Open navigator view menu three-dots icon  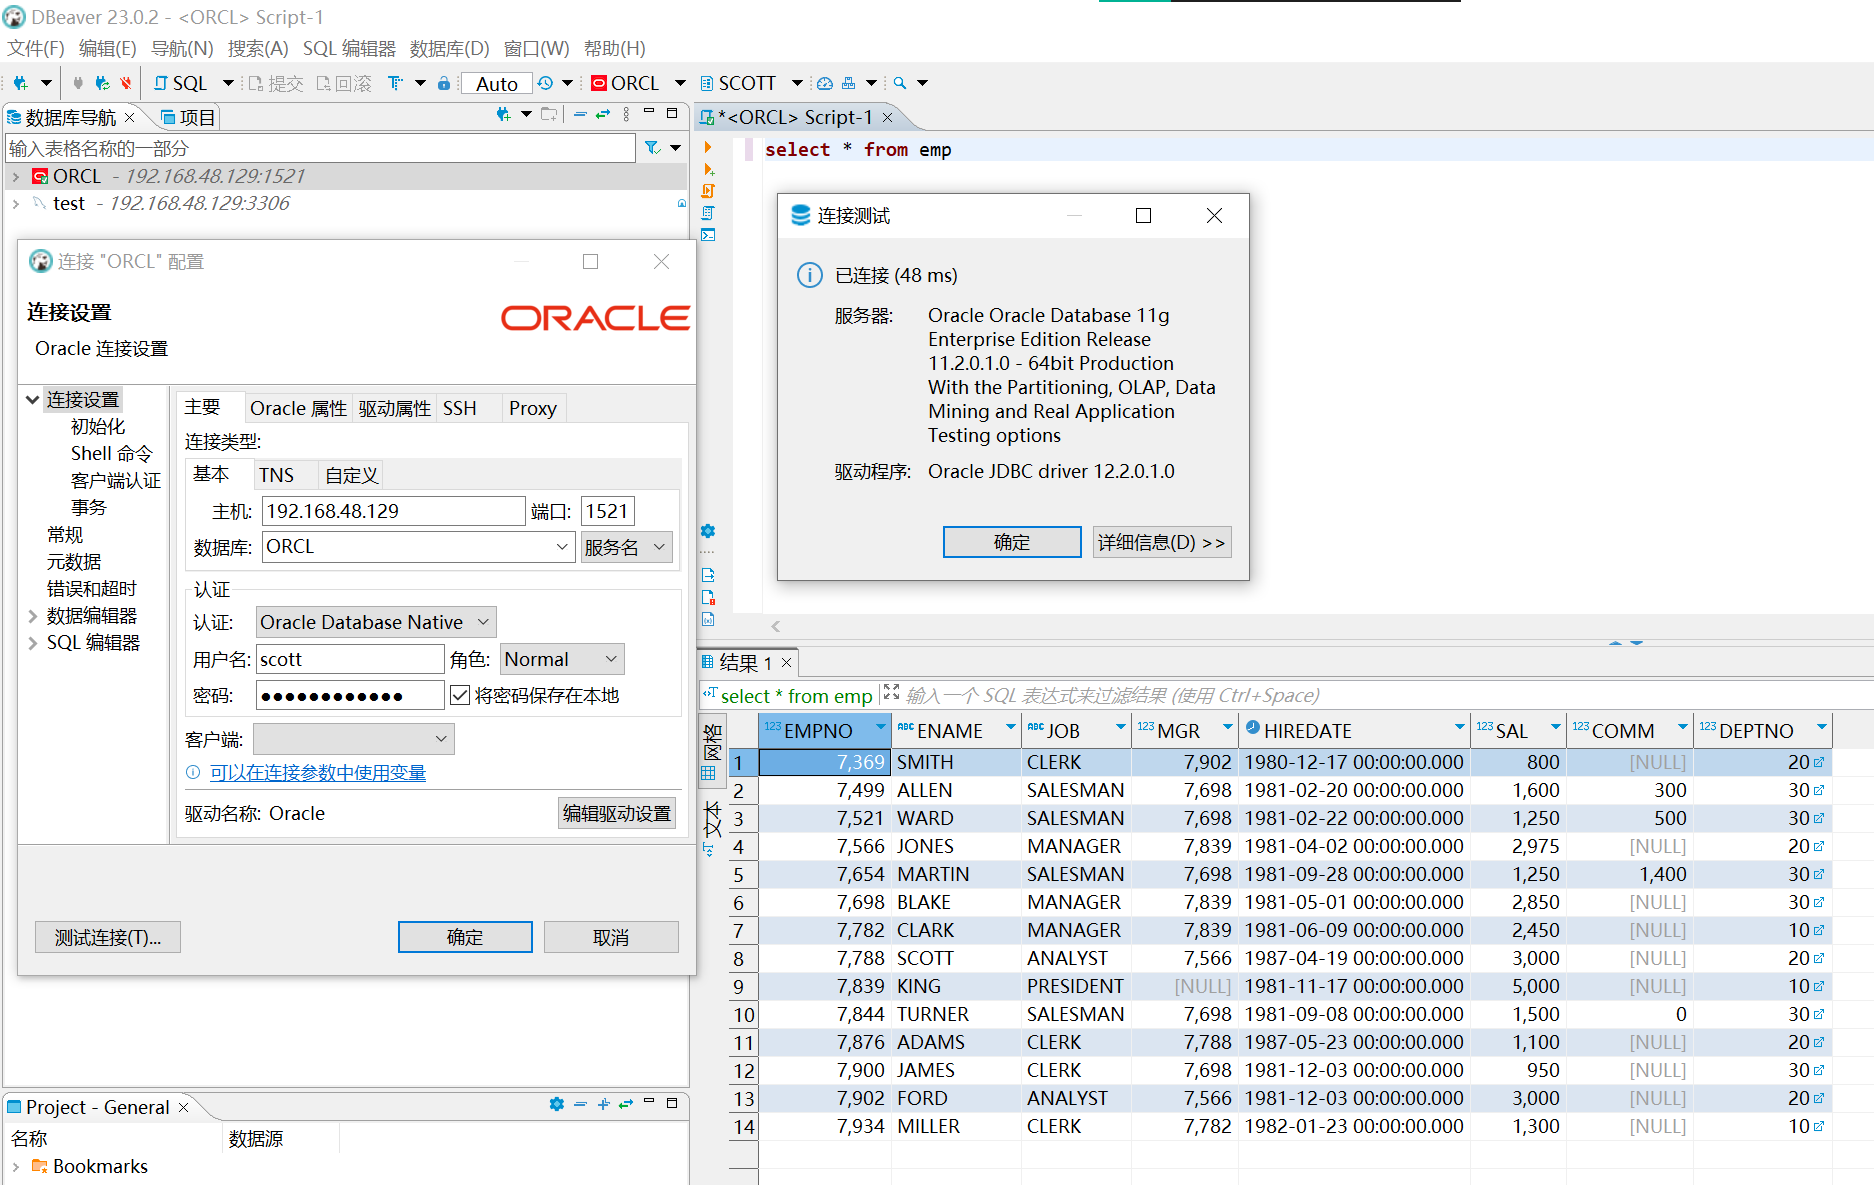[626, 115]
